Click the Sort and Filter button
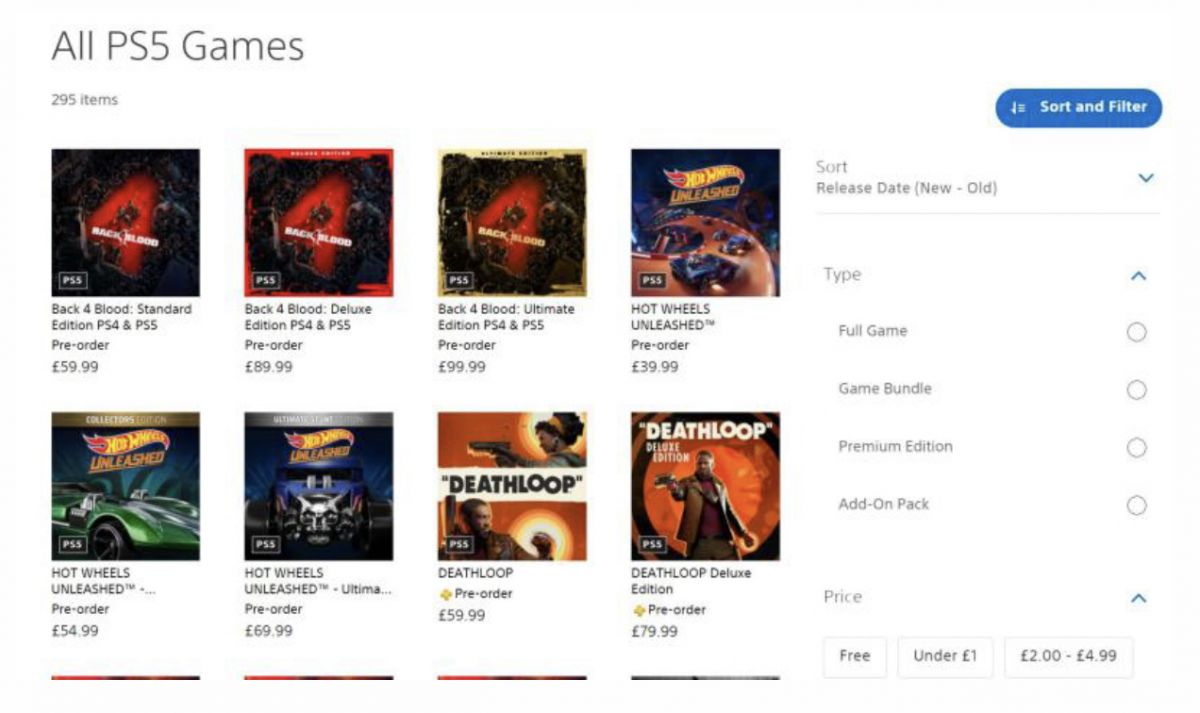Image resolution: width=1200 pixels, height=713 pixels. pyautogui.click(x=1078, y=107)
